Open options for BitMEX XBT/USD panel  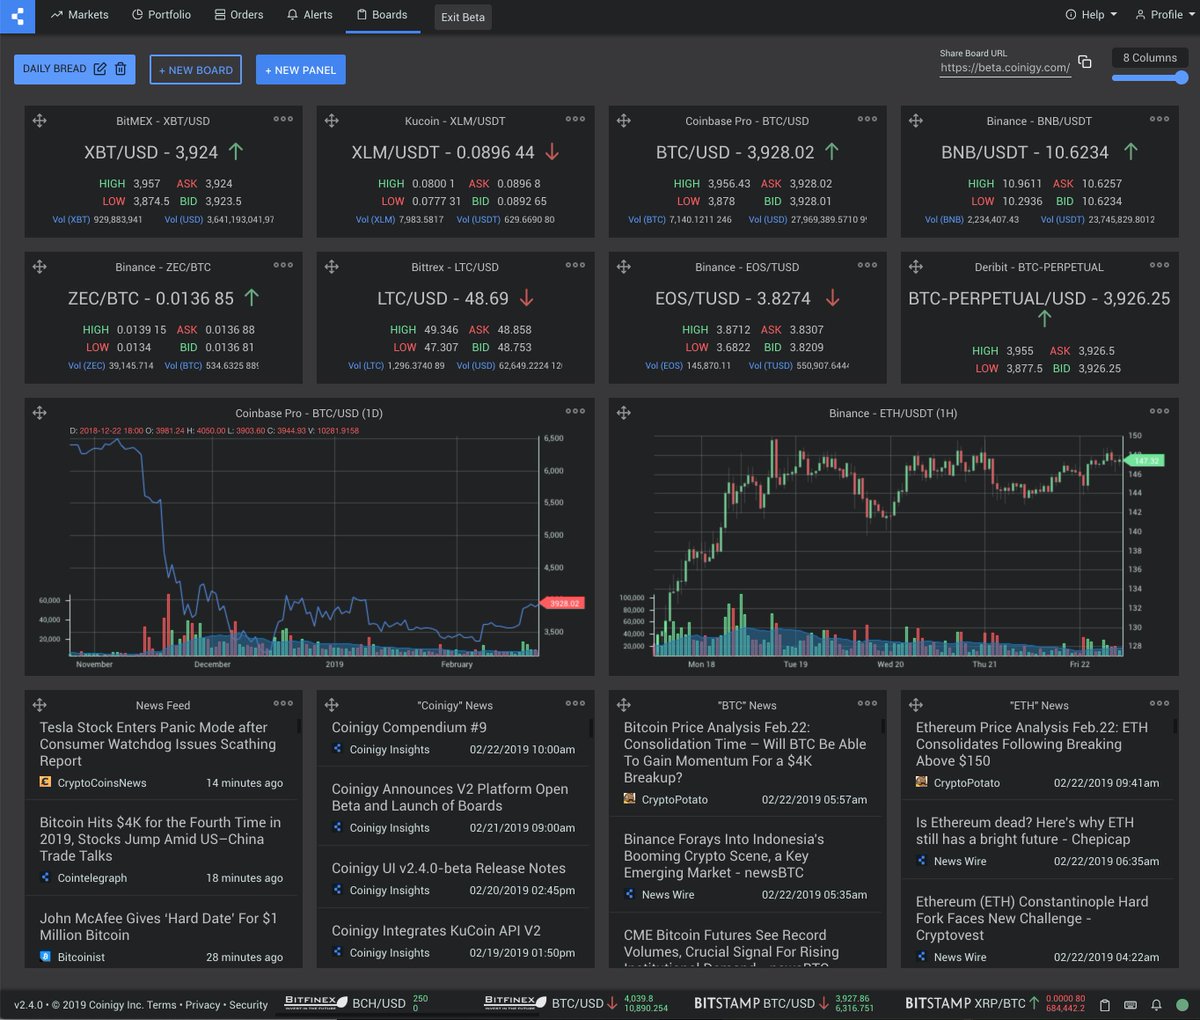tap(283, 119)
